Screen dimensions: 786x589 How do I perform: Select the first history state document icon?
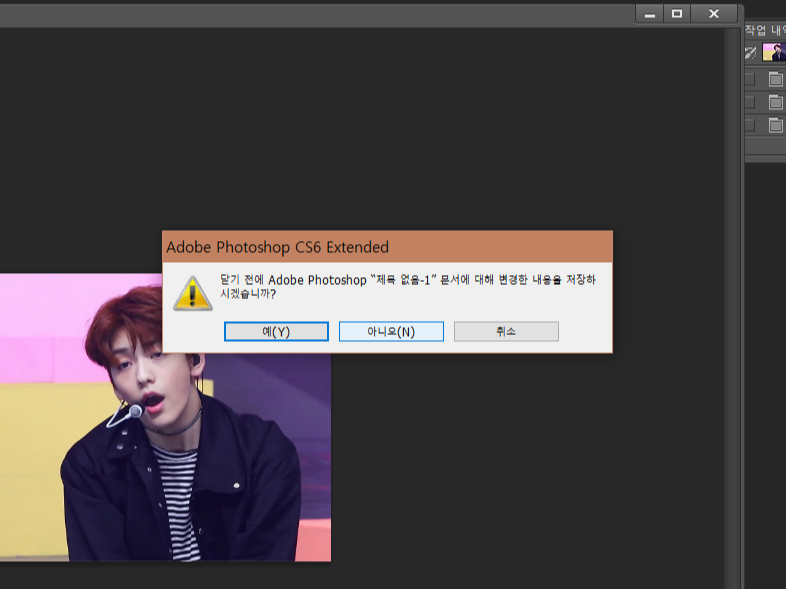(775, 79)
